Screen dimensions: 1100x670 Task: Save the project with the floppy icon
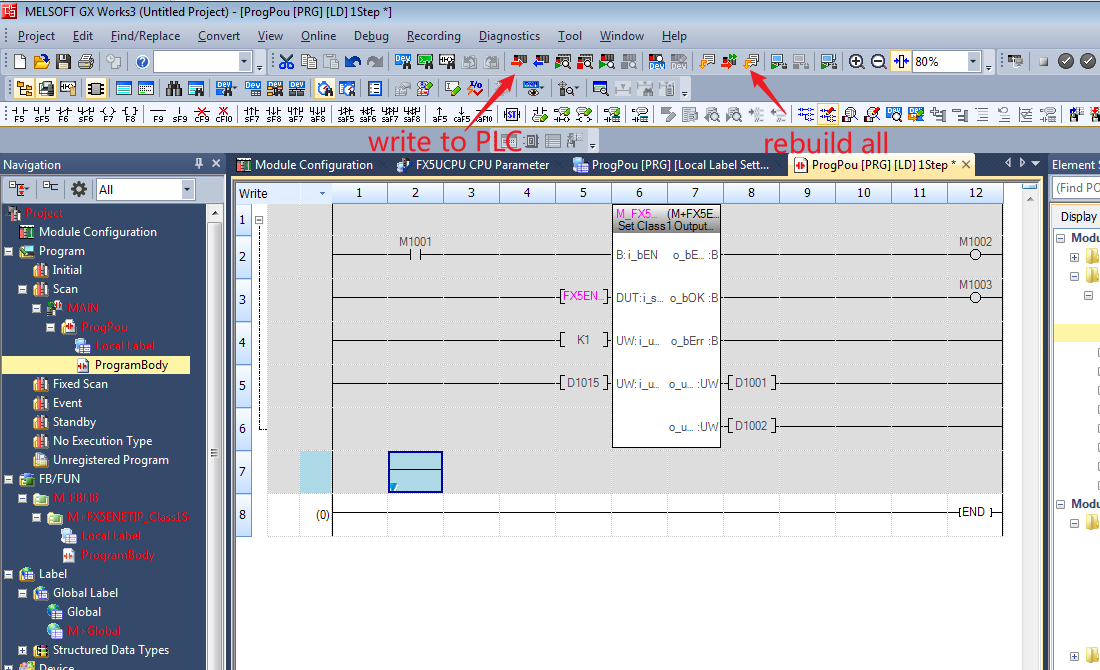pos(63,62)
